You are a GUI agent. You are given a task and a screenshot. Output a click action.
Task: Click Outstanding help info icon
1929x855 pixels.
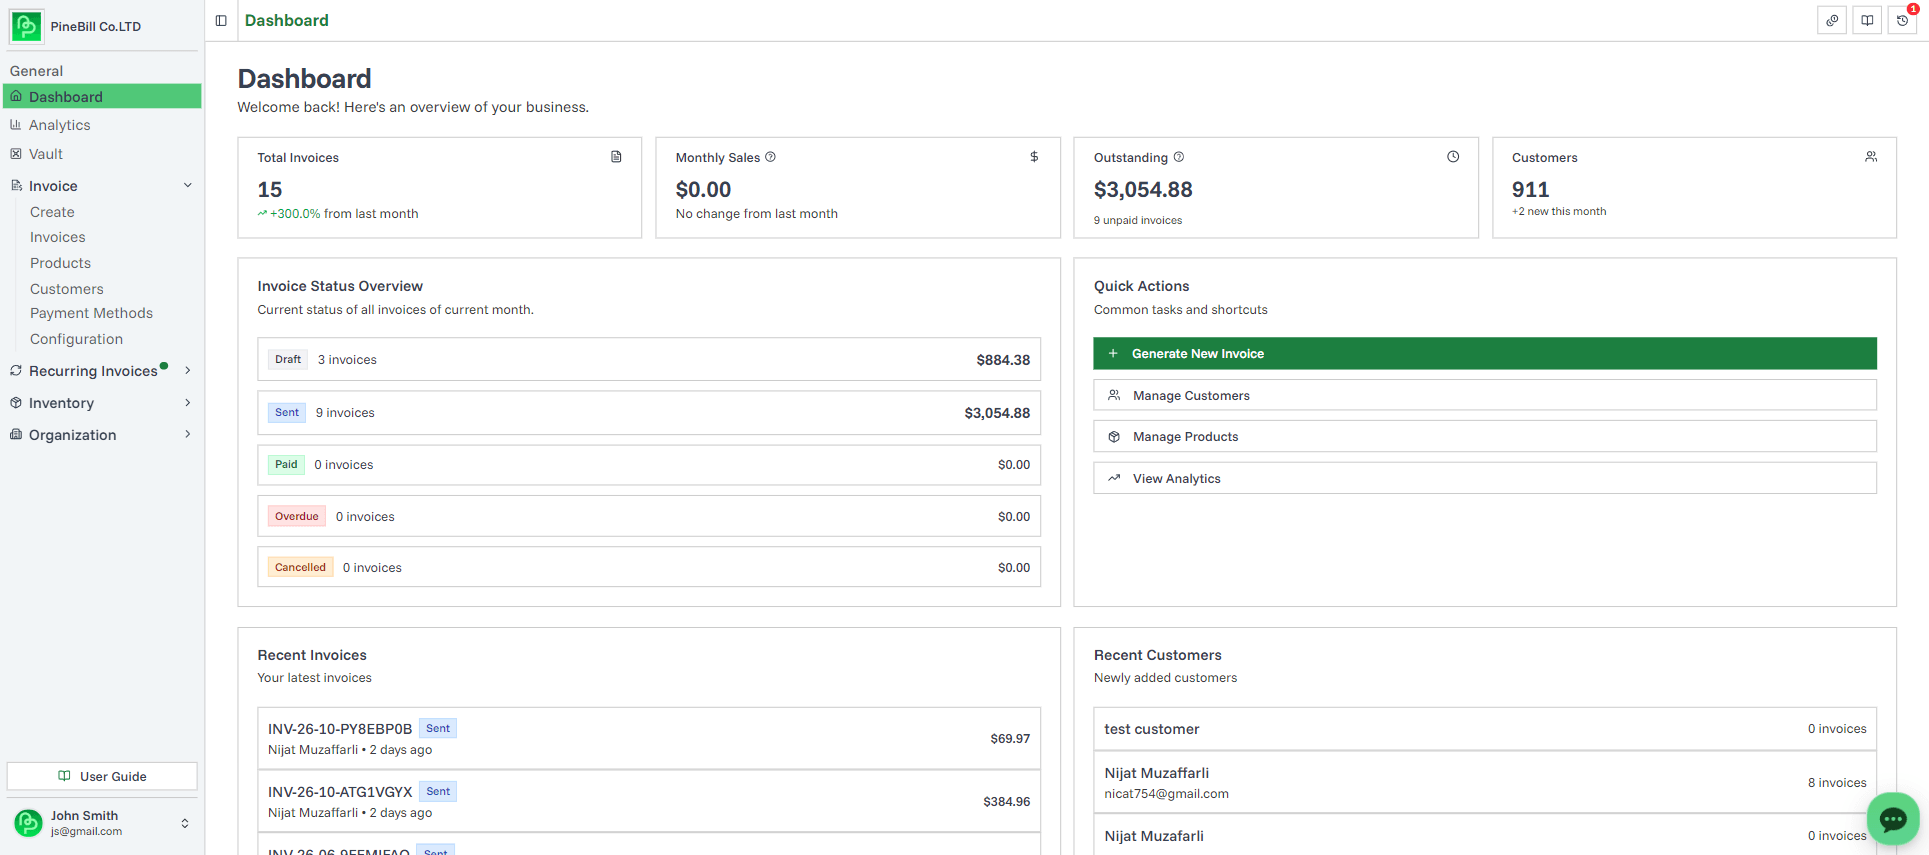[1178, 157]
